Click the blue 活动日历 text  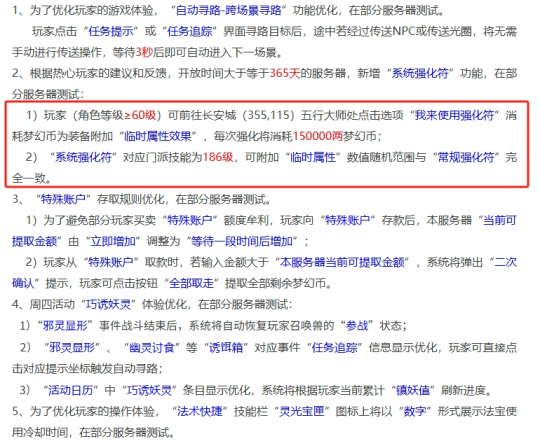pos(71,390)
